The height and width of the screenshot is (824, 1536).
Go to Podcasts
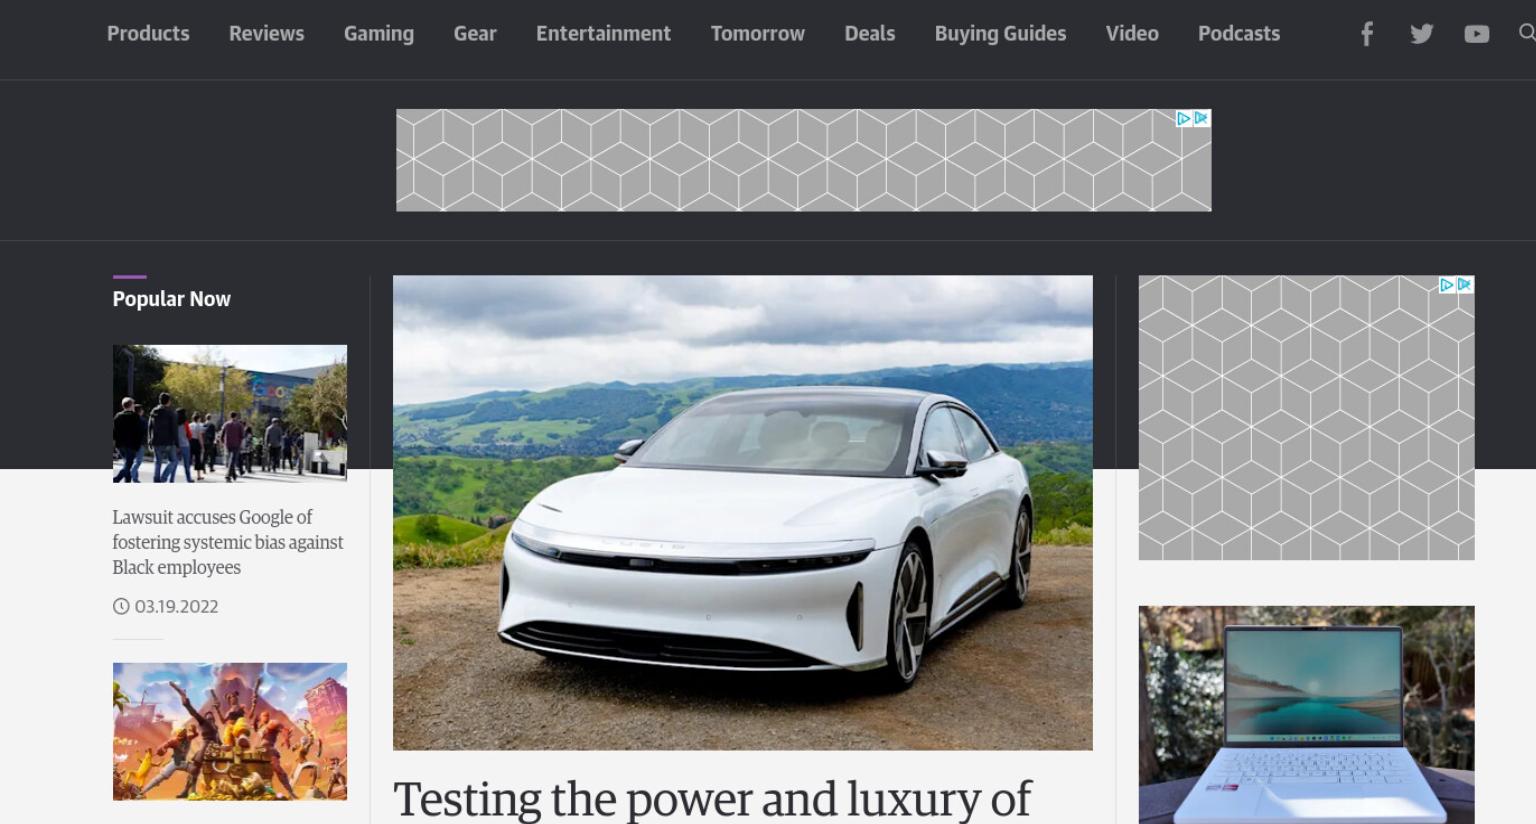tap(1239, 33)
